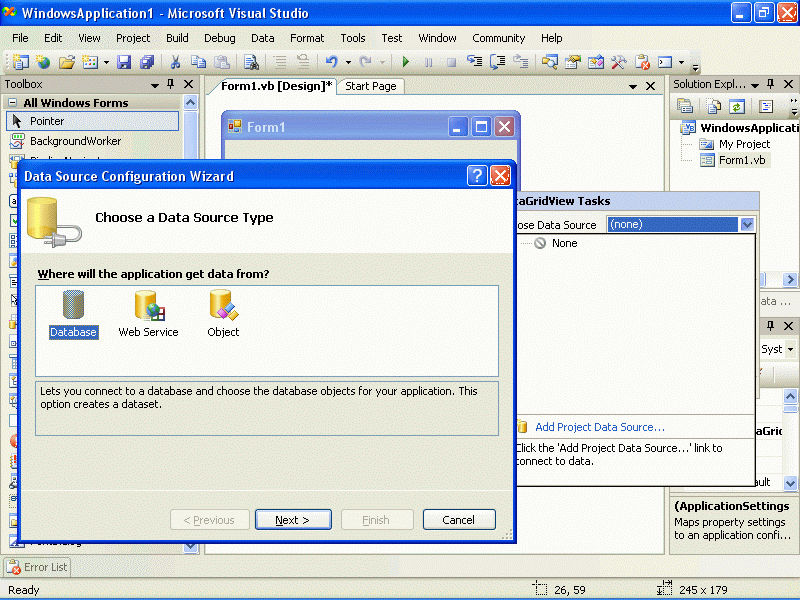Open the Data menu
This screenshot has width=800, height=600.
tap(263, 38)
